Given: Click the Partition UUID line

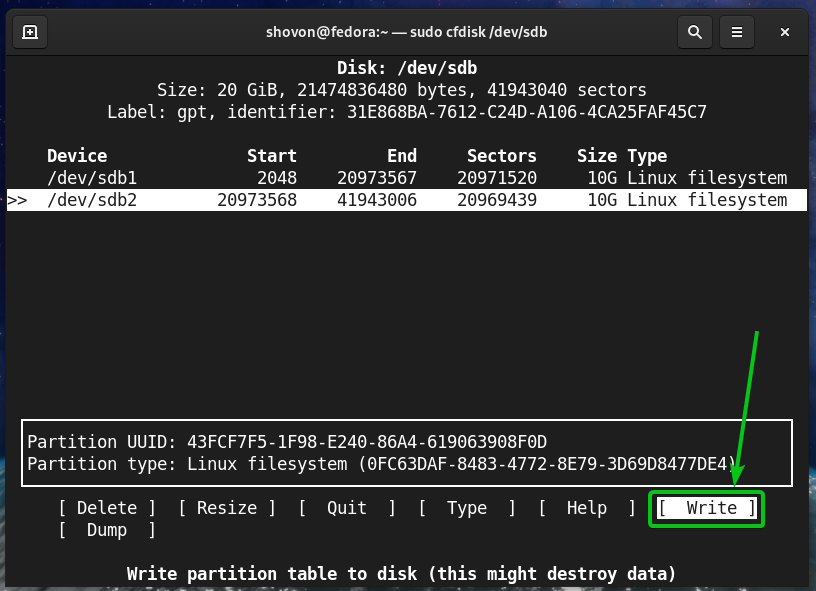Looking at the screenshot, I should [287, 442].
